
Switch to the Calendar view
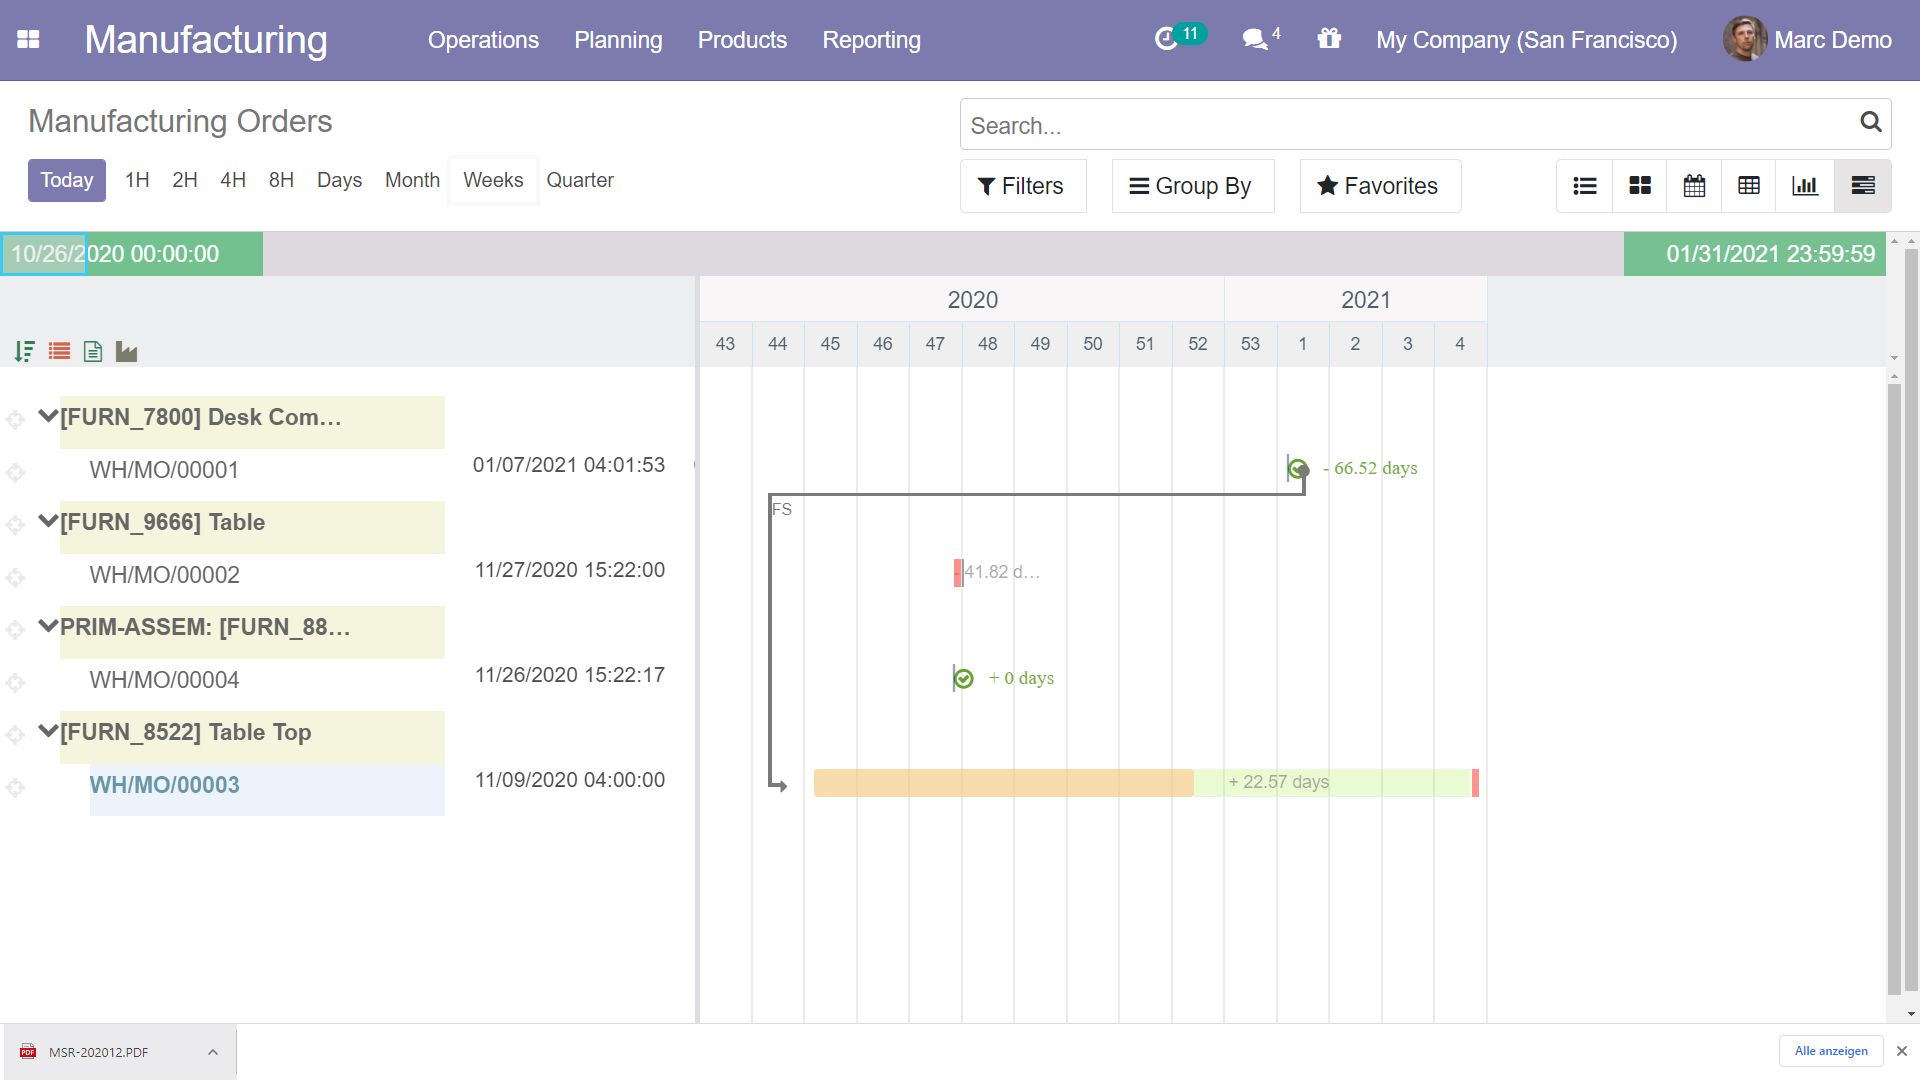(x=1694, y=186)
